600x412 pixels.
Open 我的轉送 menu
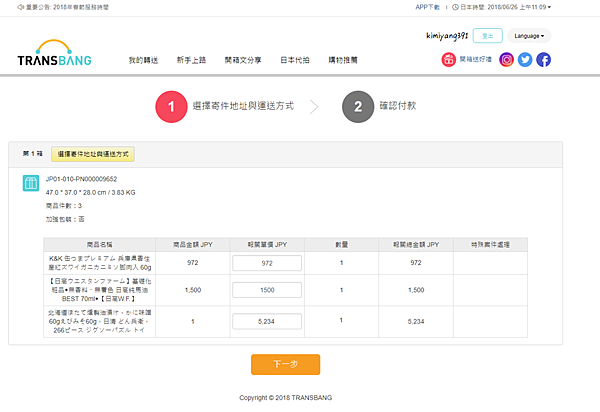pos(143,60)
